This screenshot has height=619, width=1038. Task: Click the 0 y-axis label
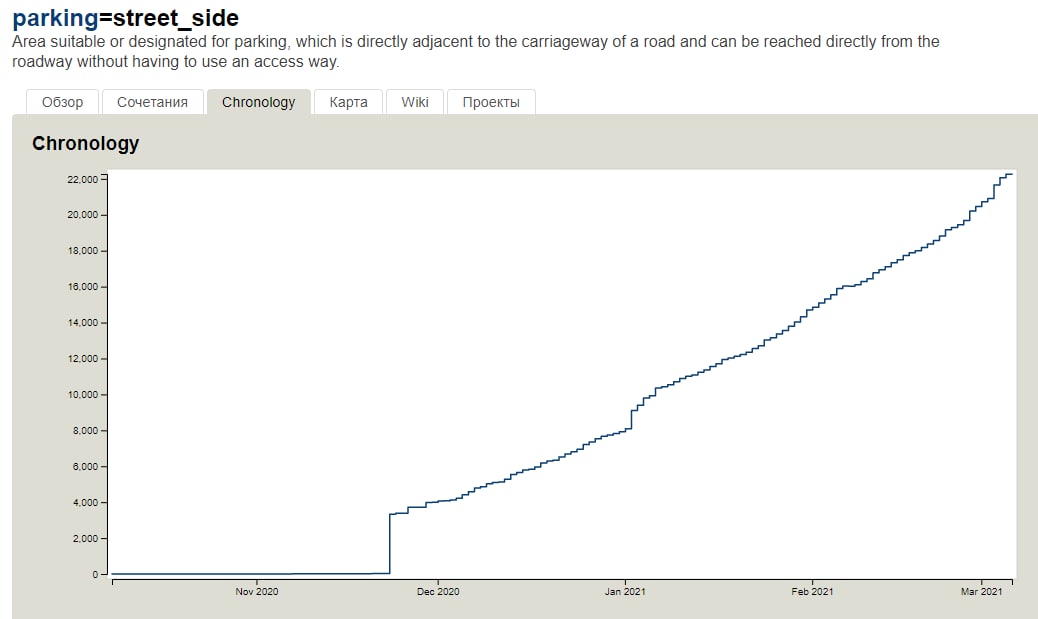click(x=94, y=575)
